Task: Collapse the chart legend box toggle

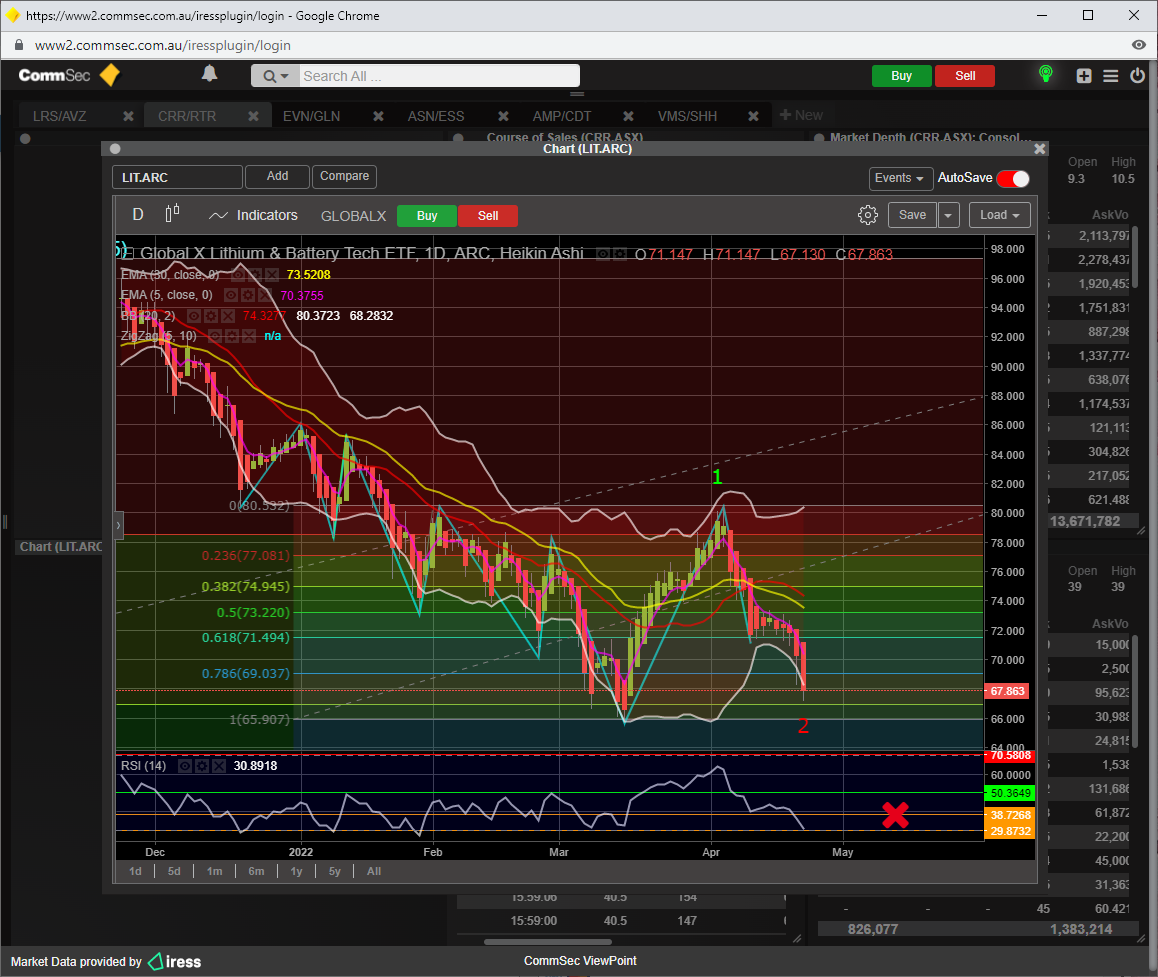Action: (128, 253)
